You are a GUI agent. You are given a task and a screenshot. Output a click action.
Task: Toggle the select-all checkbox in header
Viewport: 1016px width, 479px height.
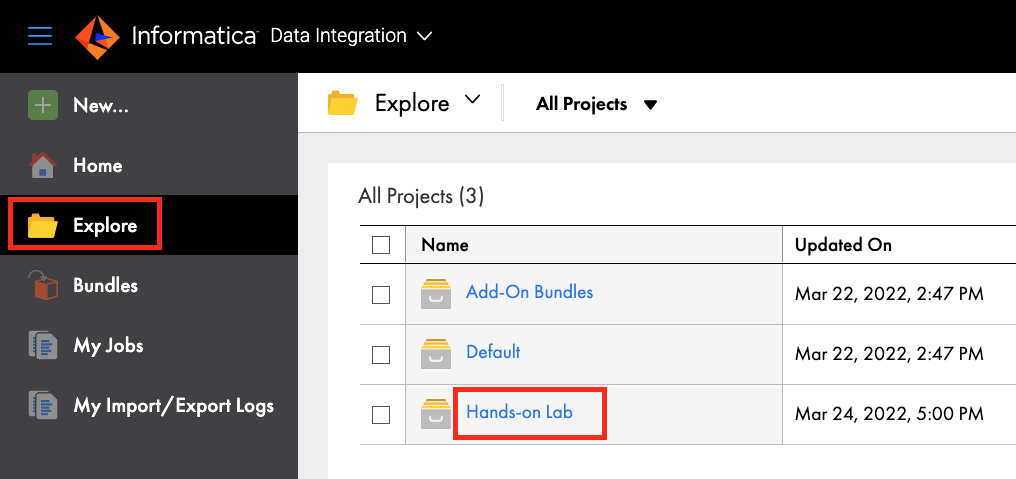click(381, 245)
